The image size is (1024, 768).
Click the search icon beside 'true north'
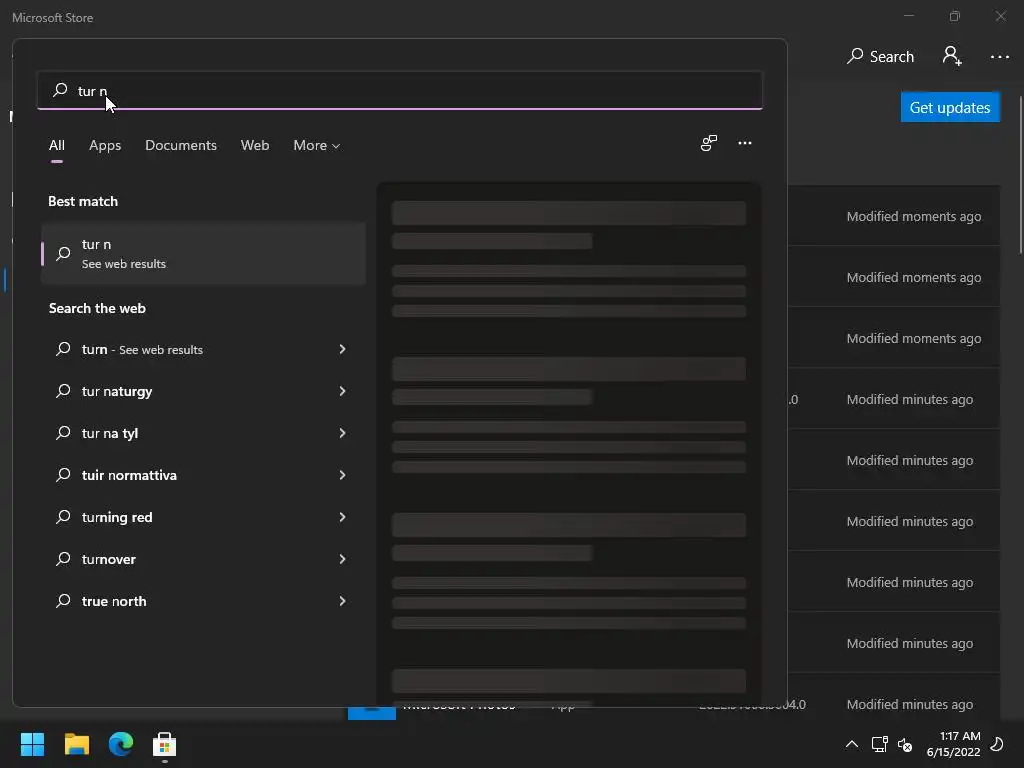pos(63,601)
